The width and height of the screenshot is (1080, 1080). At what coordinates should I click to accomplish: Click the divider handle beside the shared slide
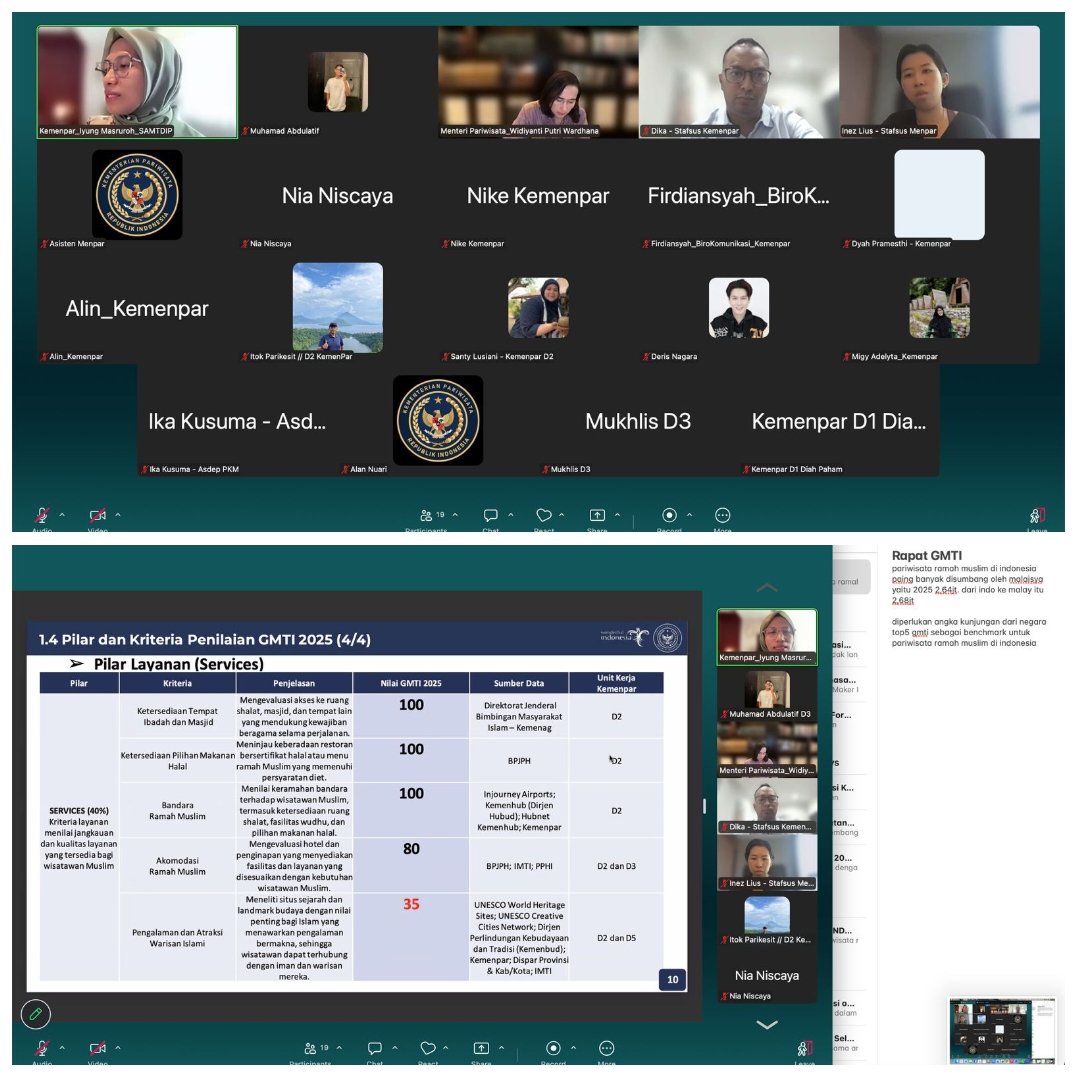coord(705,806)
